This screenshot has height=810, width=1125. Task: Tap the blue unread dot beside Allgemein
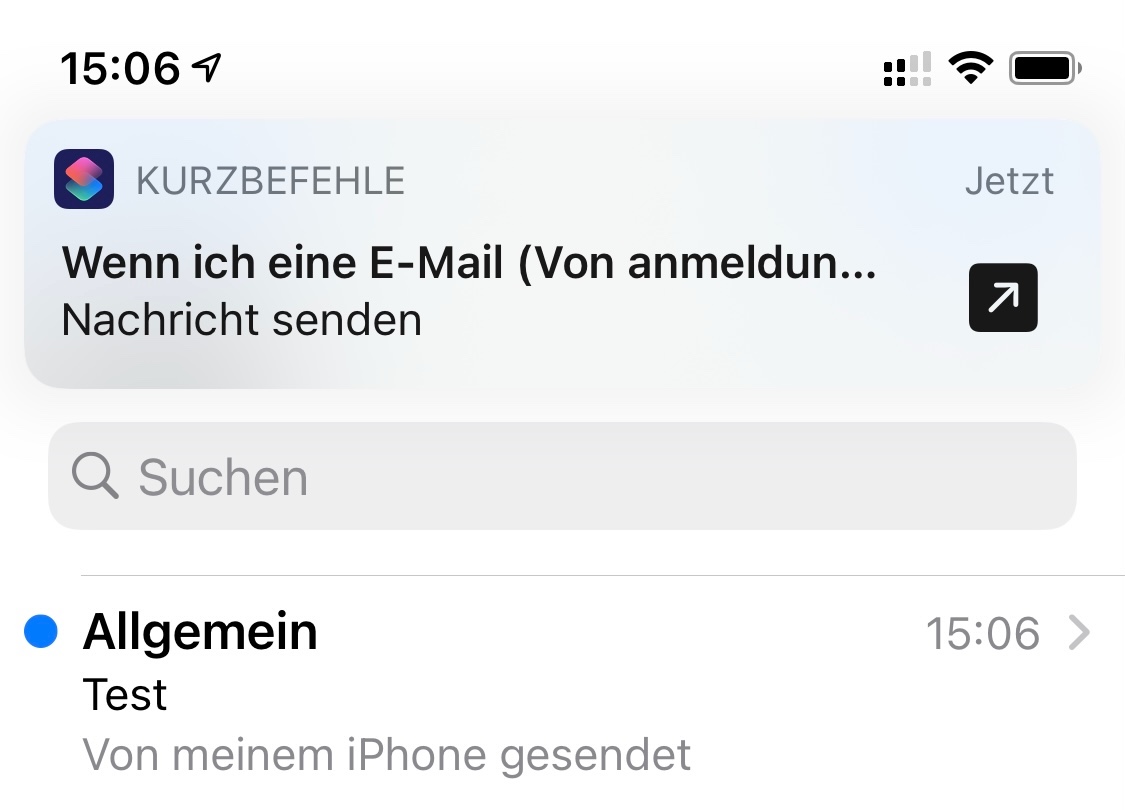pyautogui.click(x=40, y=631)
